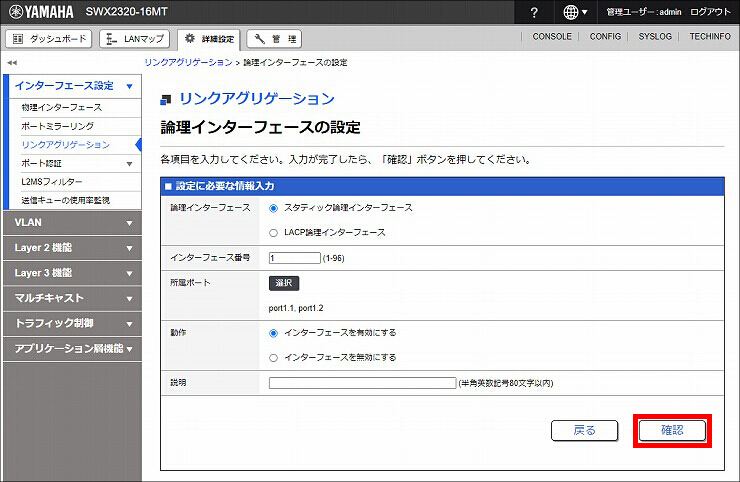Image resolution: width=740 pixels, height=482 pixels.
Task: Click the 管理ユーザー:admin label
Action: (x=644, y=12)
